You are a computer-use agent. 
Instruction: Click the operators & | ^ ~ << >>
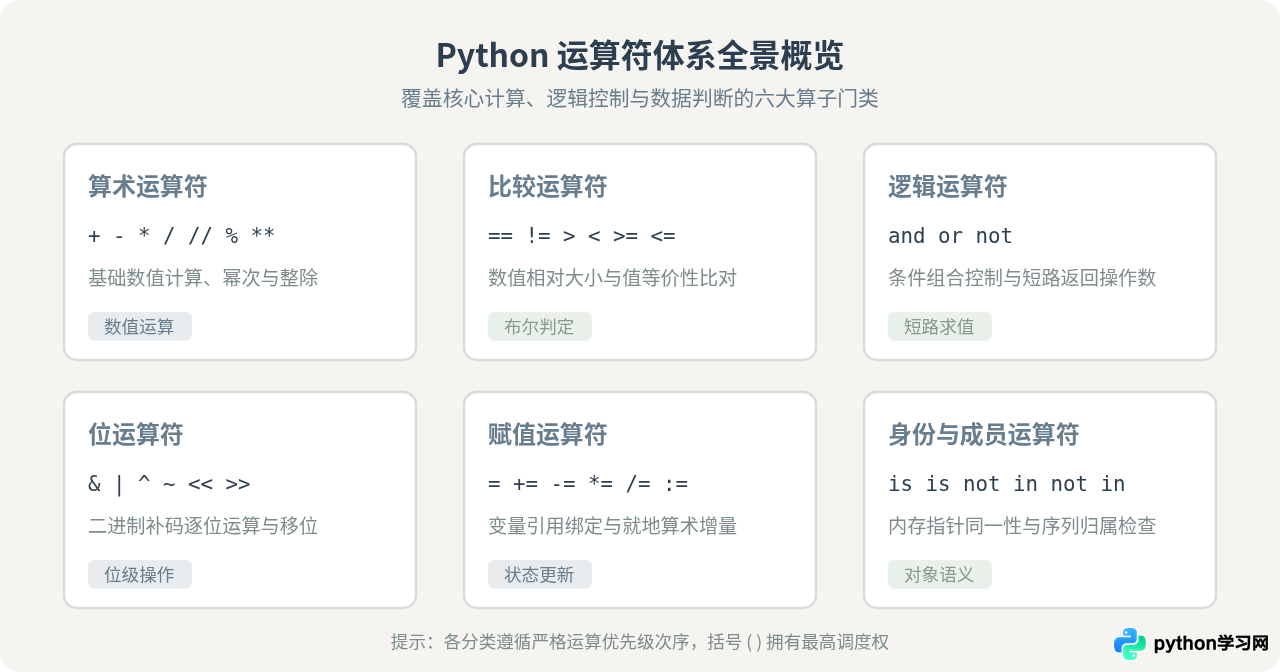click(x=169, y=484)
